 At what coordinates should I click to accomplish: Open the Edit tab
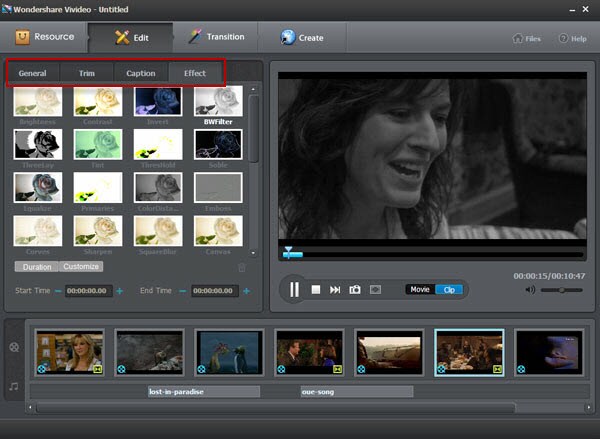131,38
